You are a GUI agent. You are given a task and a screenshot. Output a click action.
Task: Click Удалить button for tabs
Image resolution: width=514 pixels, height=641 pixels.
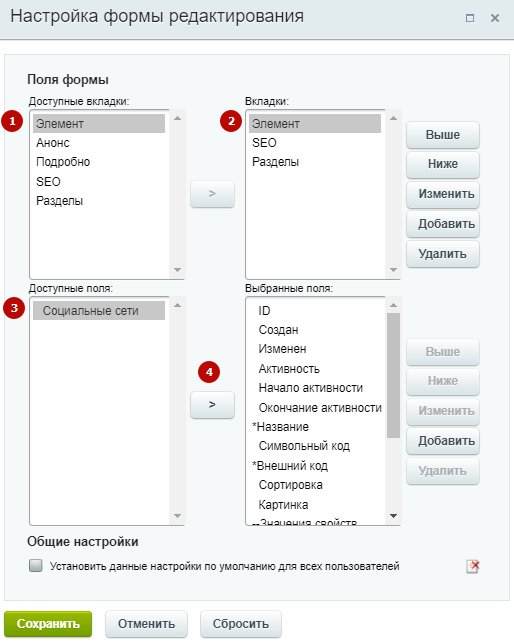pos(443,254)
